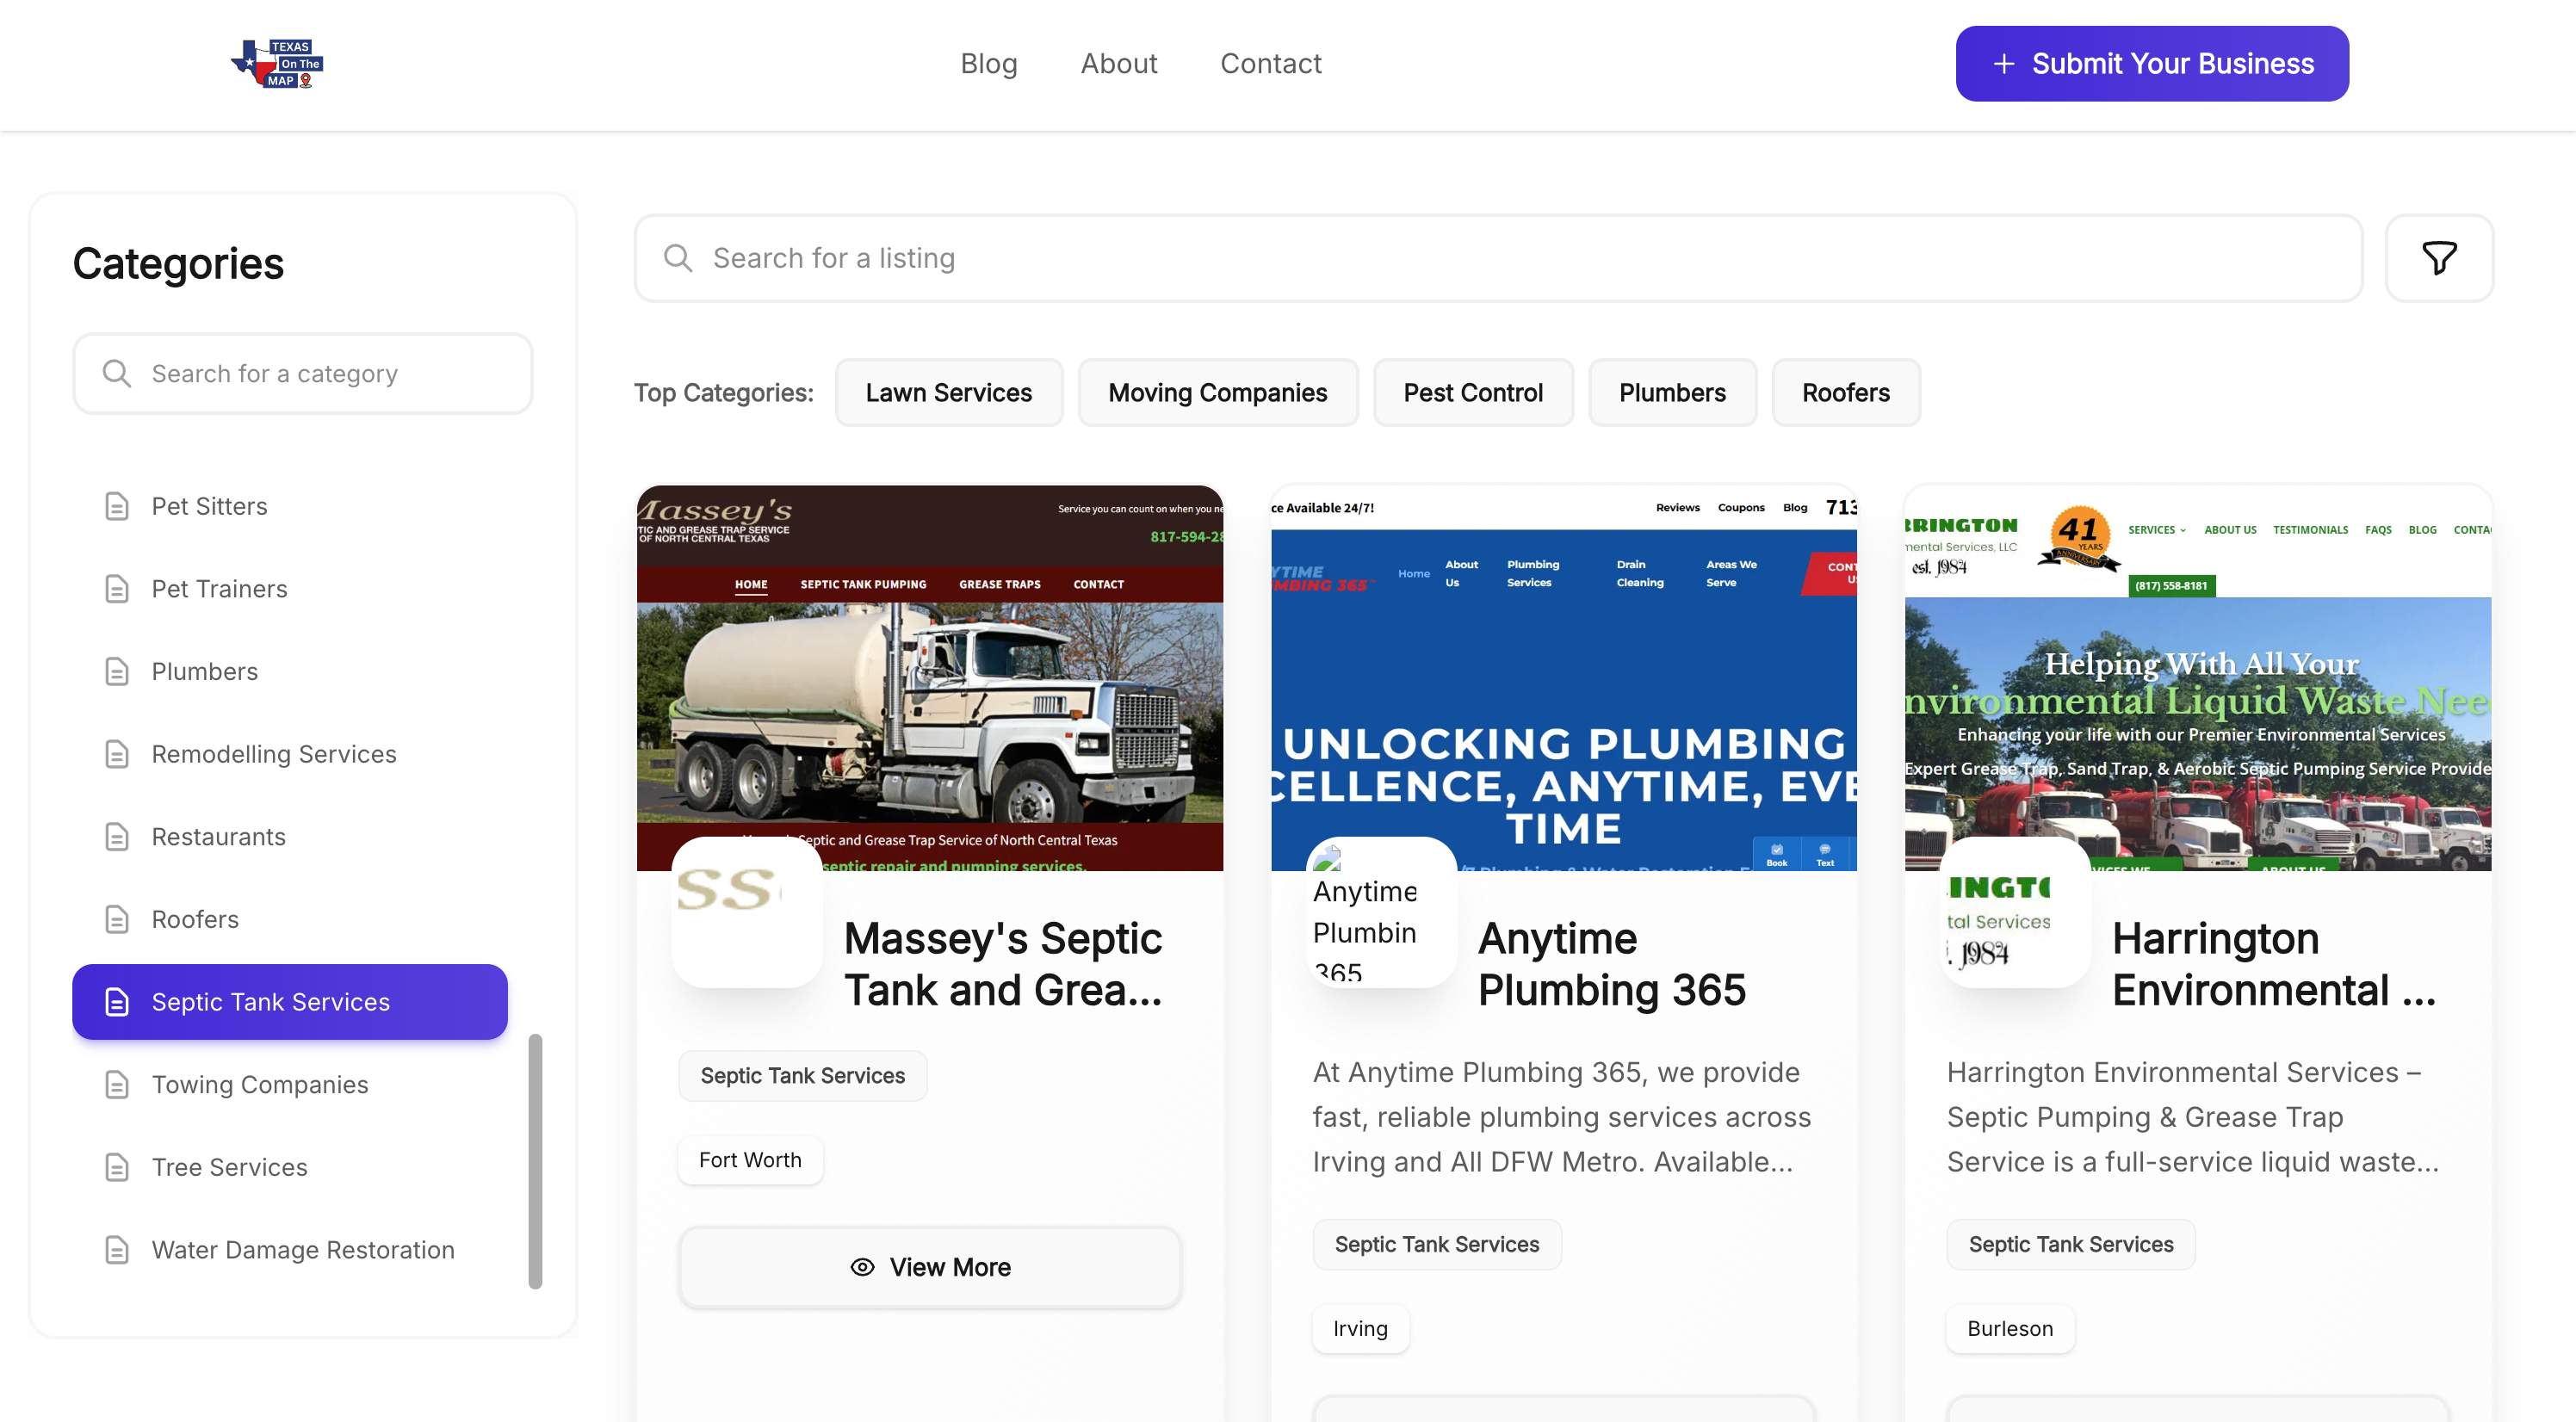Choose the Pest Control top category chip
The height and width of the screenshot is (1422, 2576).
click(1472, 393)
